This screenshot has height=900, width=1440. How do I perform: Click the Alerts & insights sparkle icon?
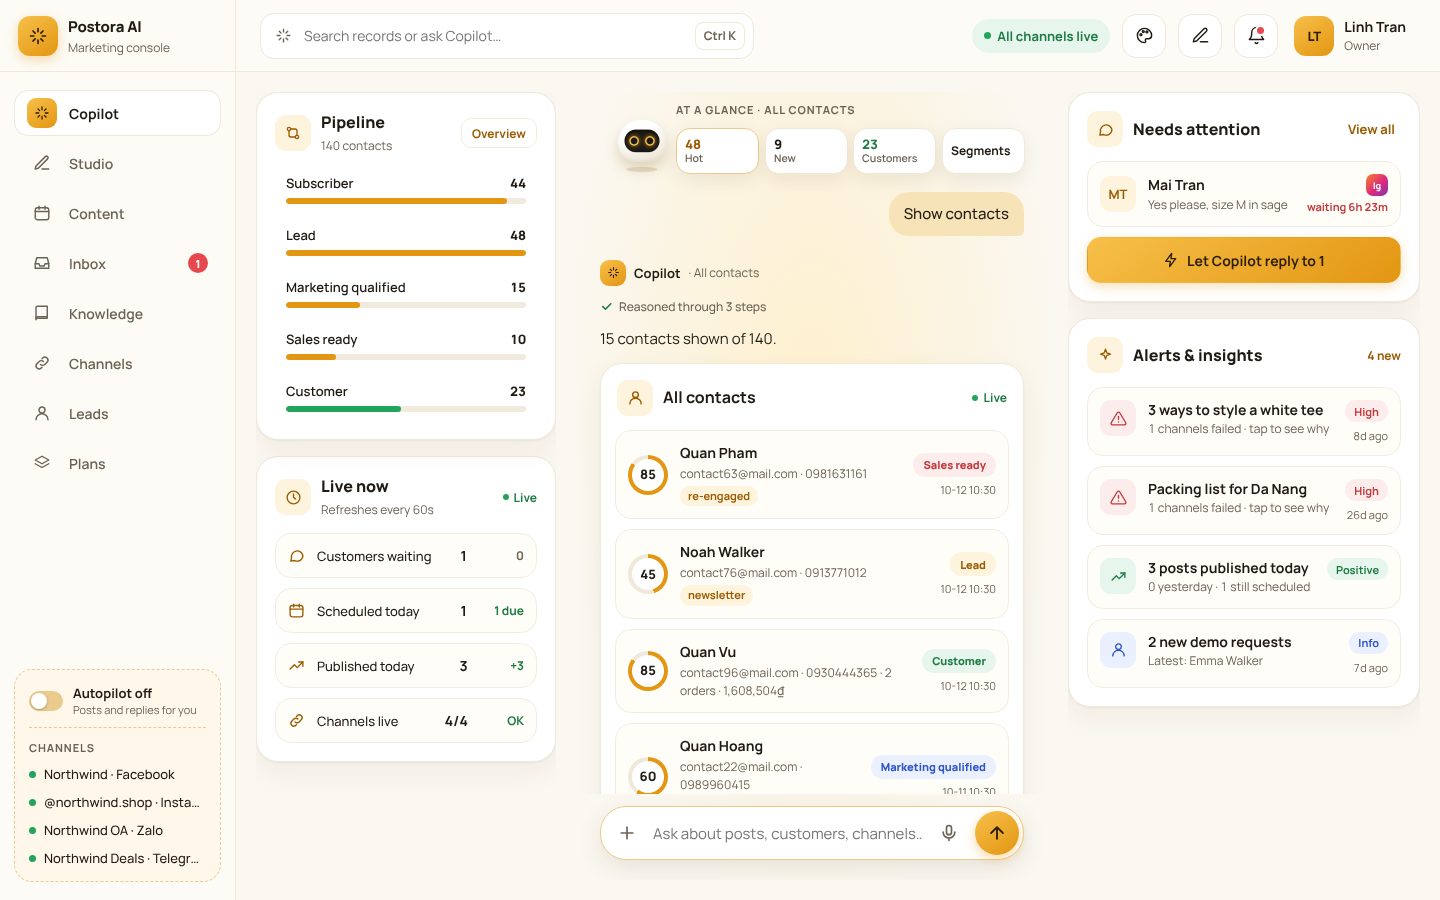click(x=1105, y=355)
